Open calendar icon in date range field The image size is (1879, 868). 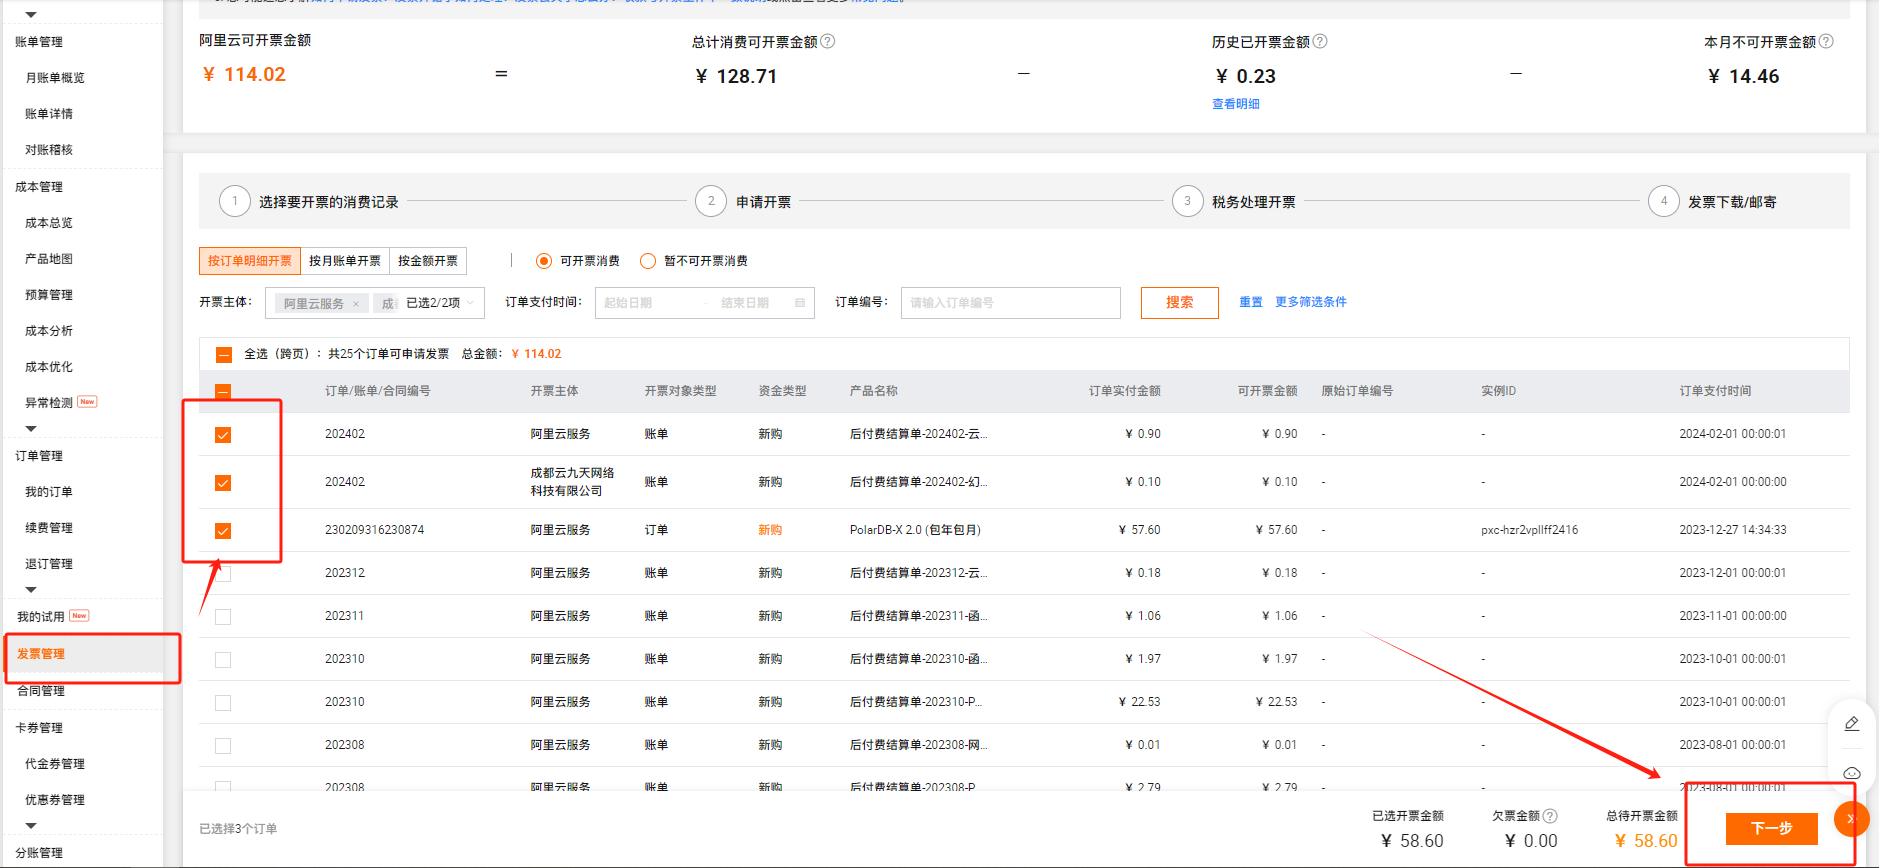click(x=800, y=303)
